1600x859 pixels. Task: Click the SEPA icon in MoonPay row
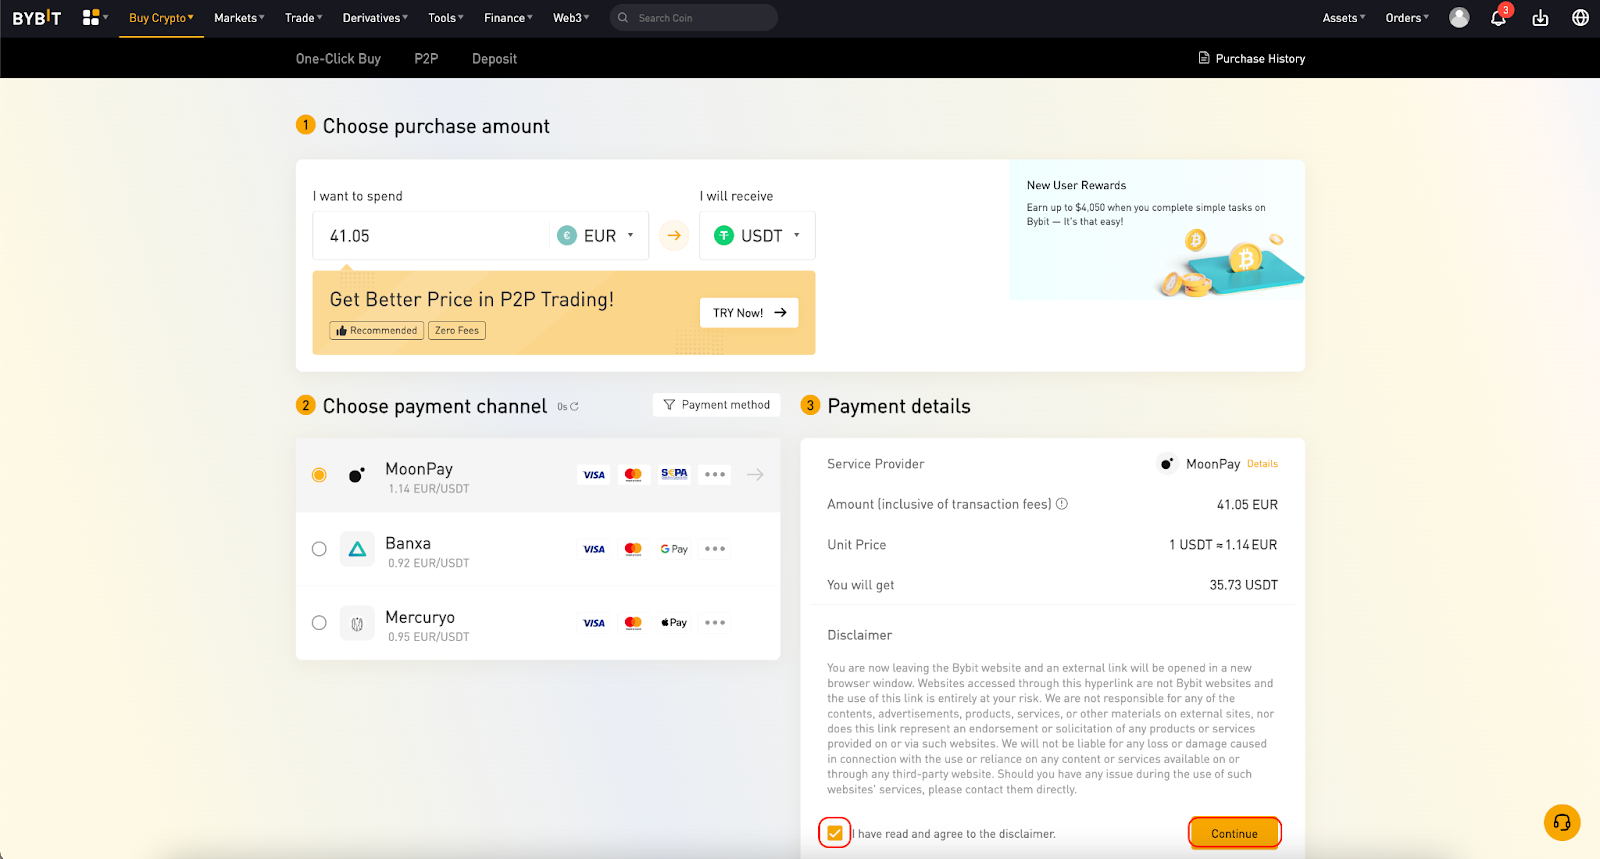pos(674,474)
